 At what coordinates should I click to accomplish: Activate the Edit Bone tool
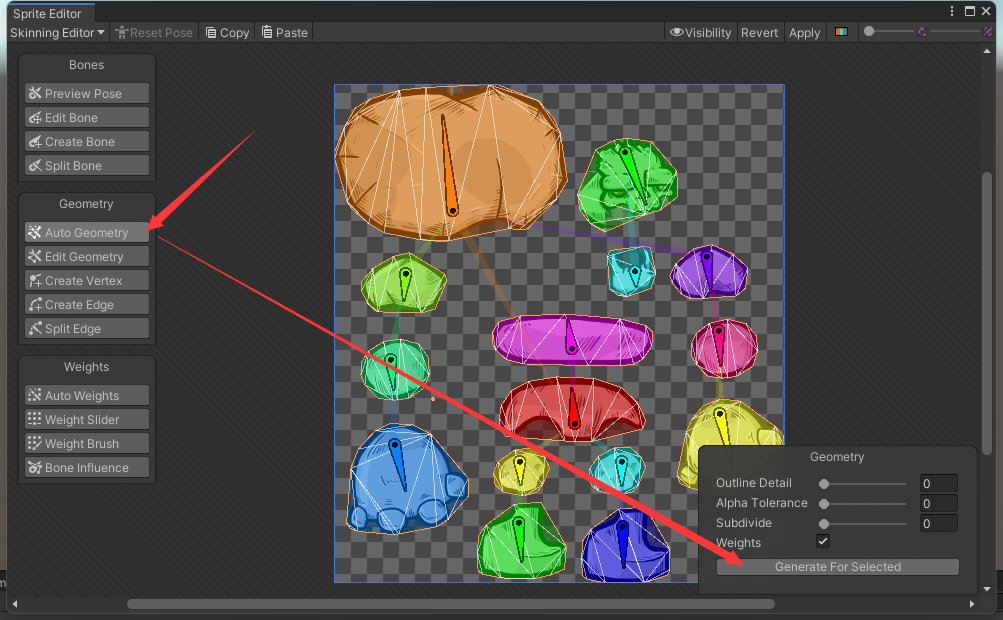click(86, 117)
